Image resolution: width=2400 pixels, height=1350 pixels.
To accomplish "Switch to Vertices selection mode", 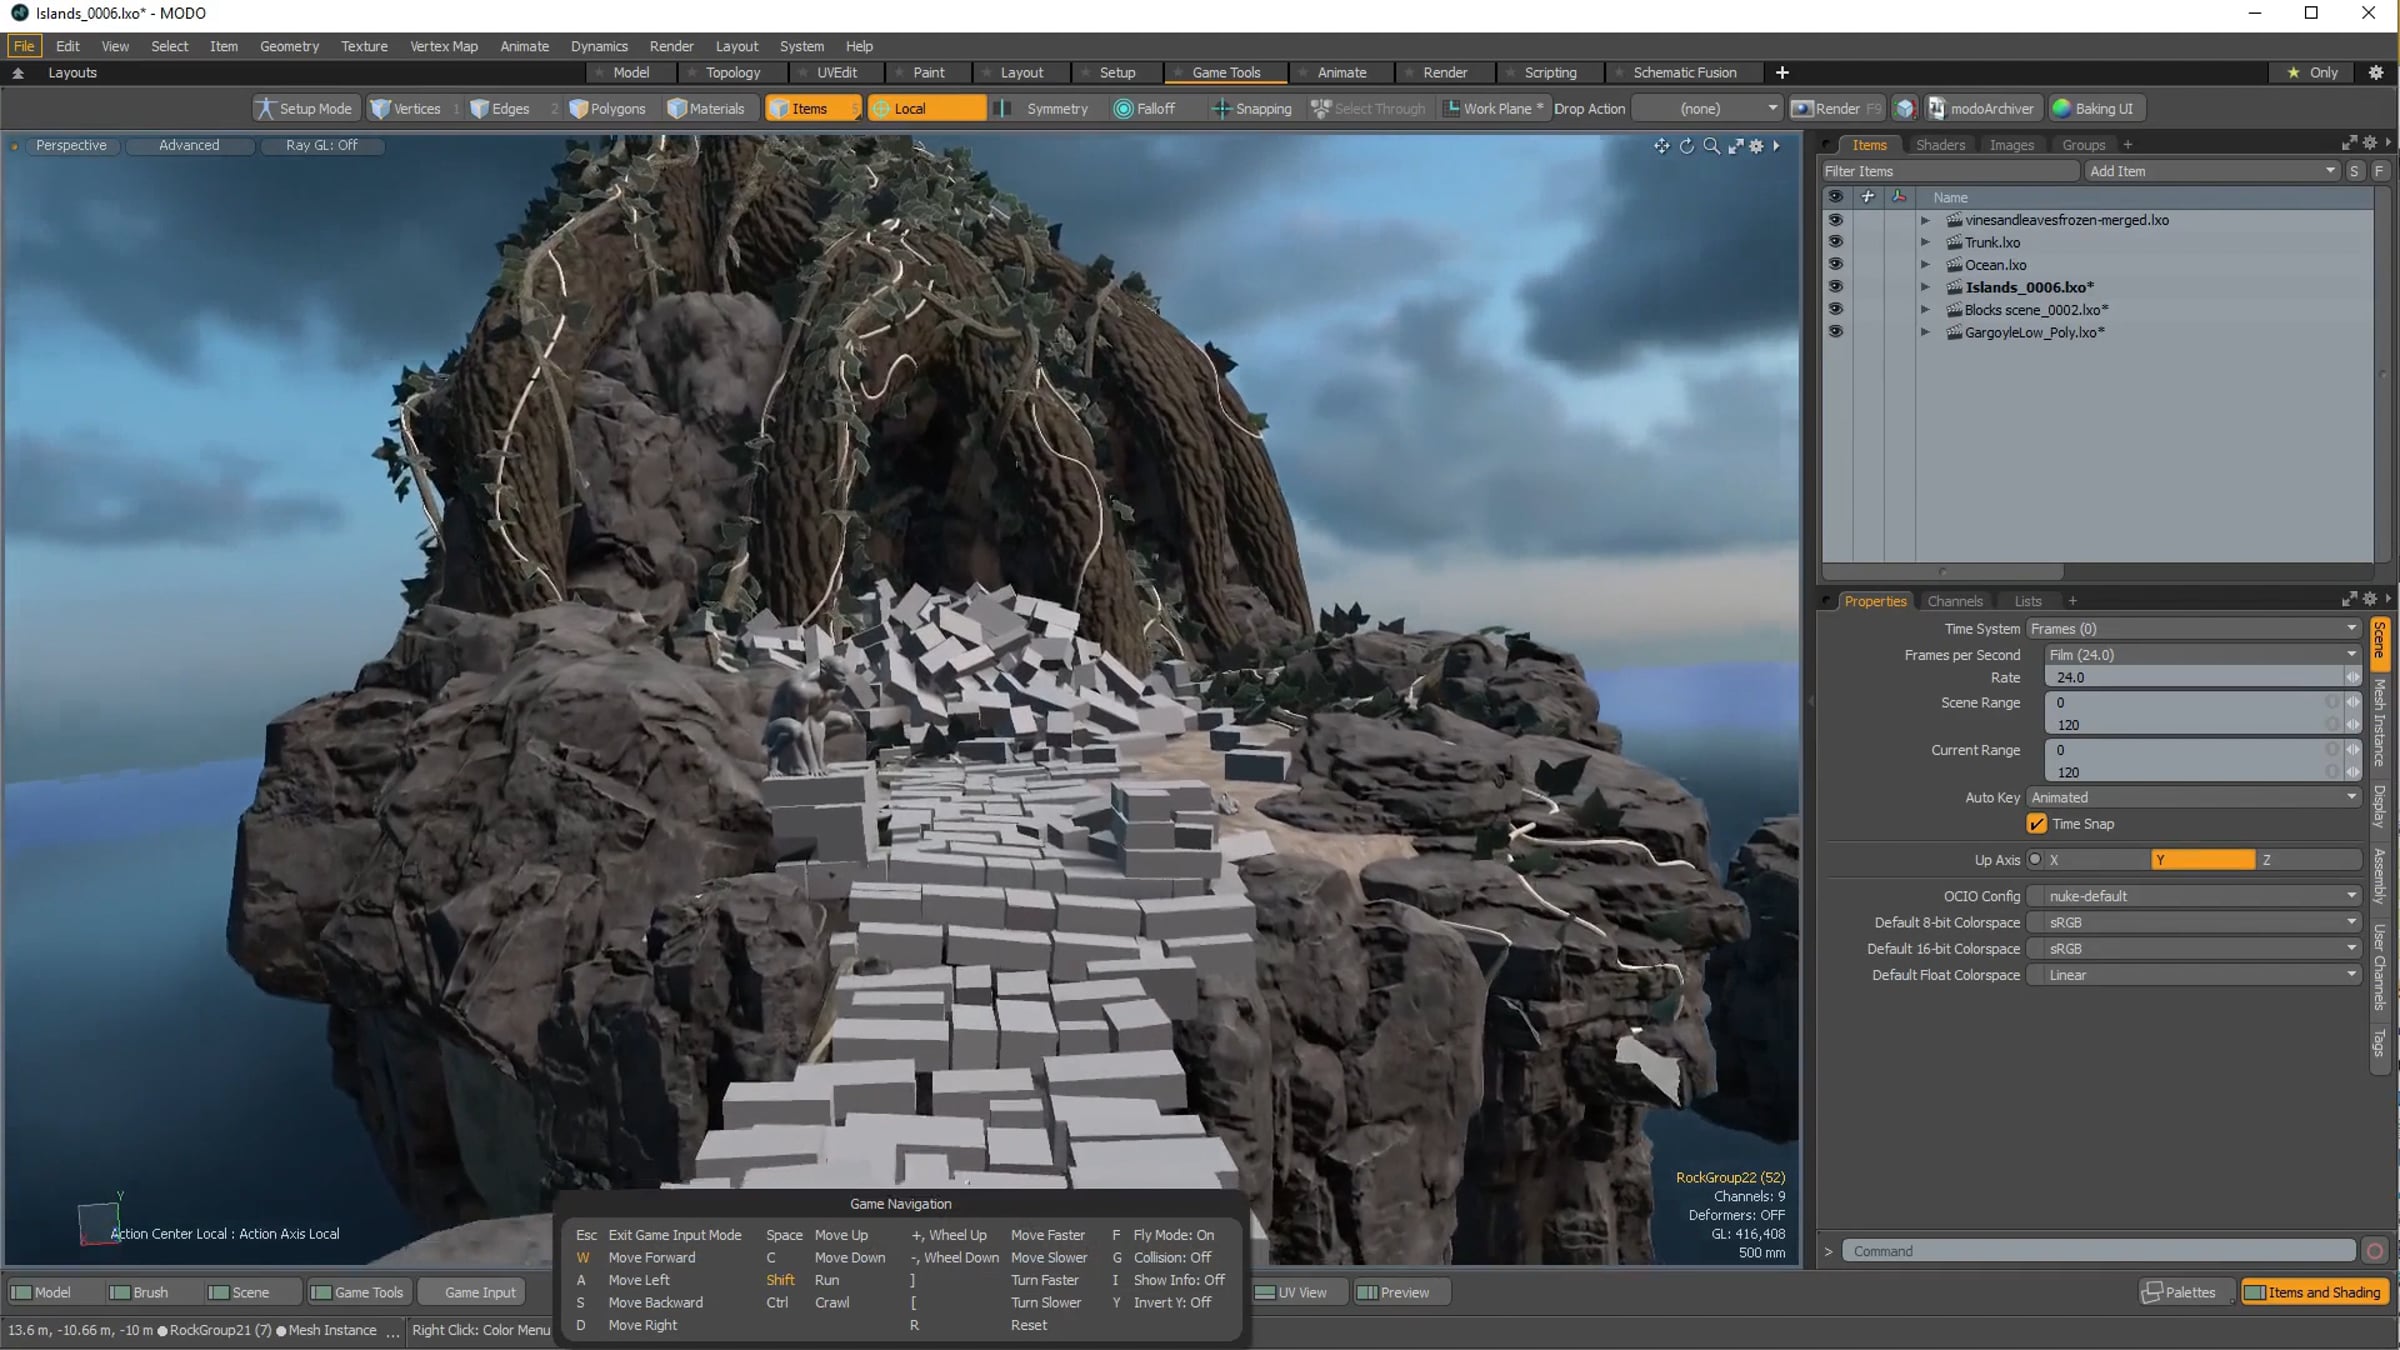I will click(406, 109).
